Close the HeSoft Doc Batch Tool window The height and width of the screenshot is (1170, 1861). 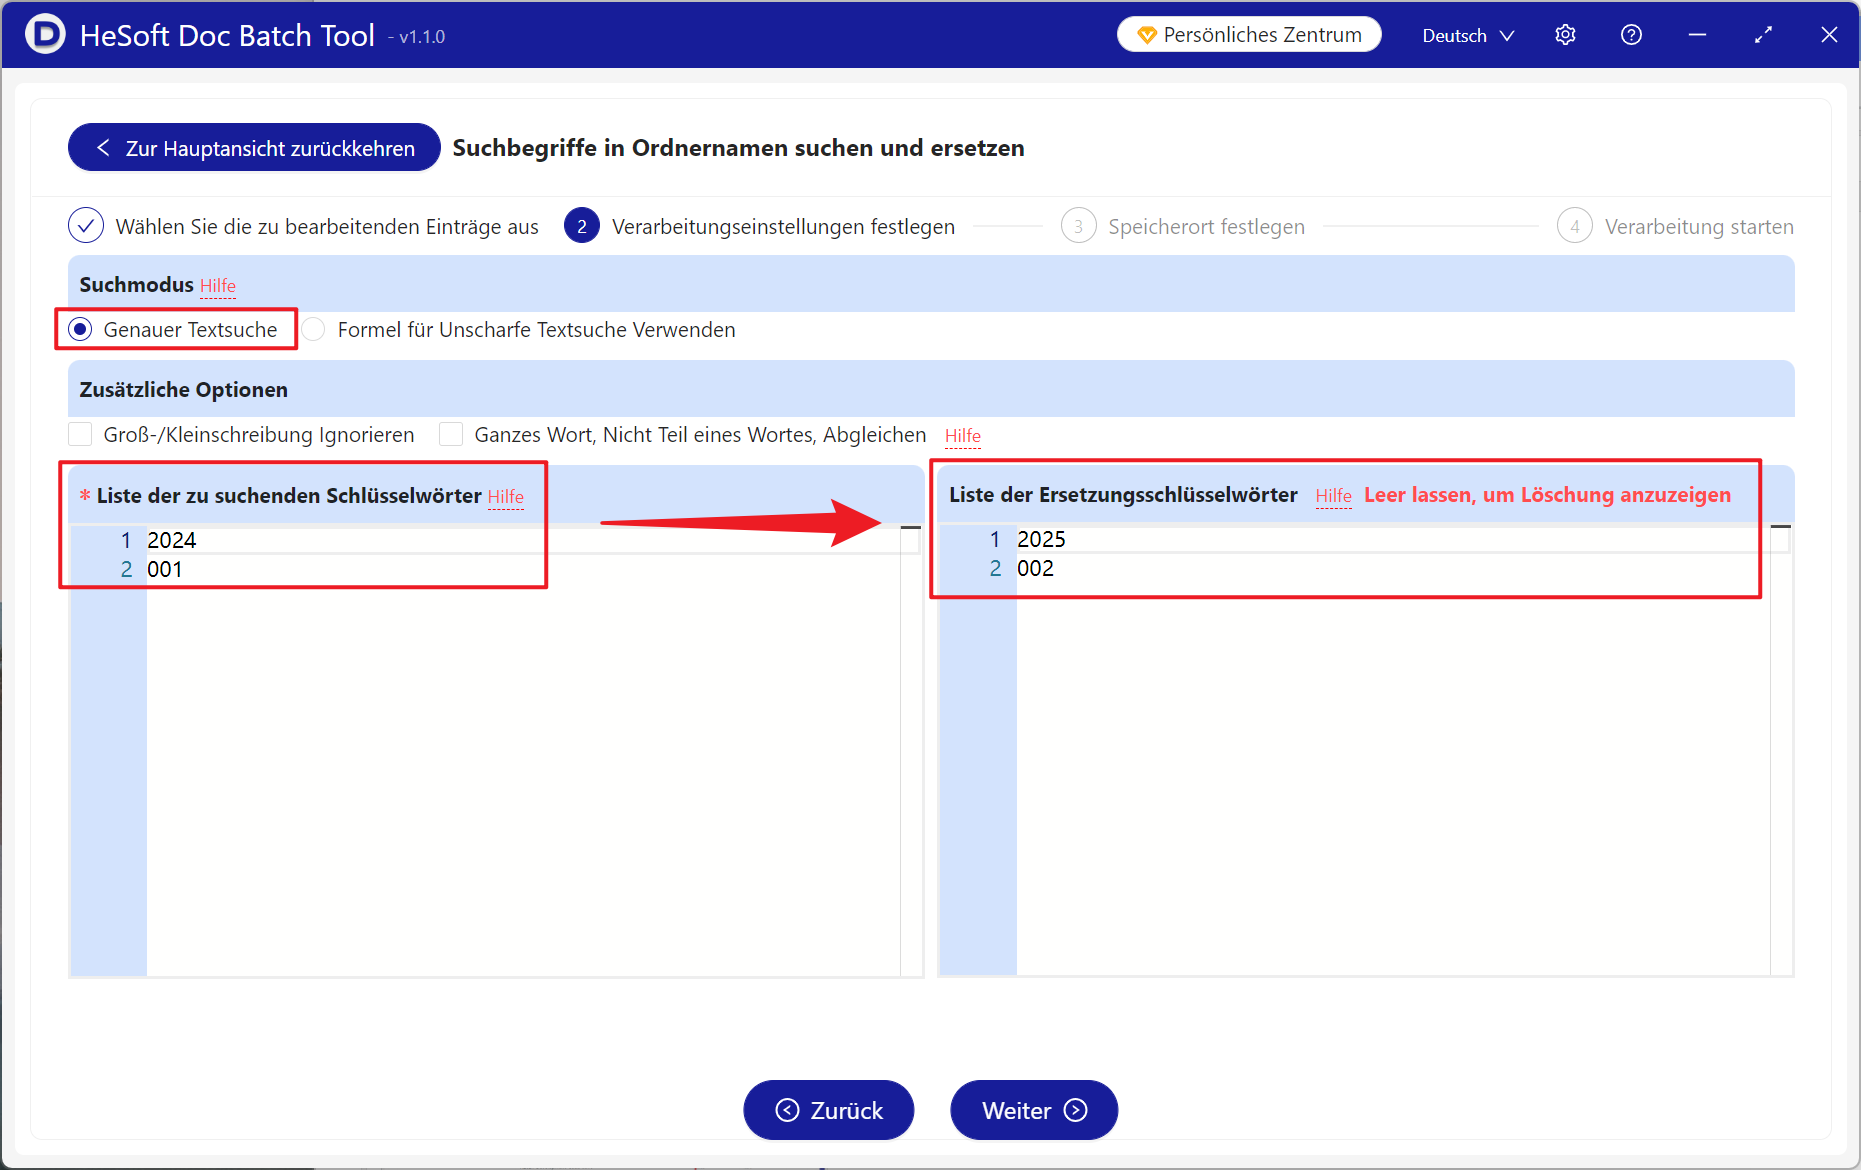coord(1829,35)
